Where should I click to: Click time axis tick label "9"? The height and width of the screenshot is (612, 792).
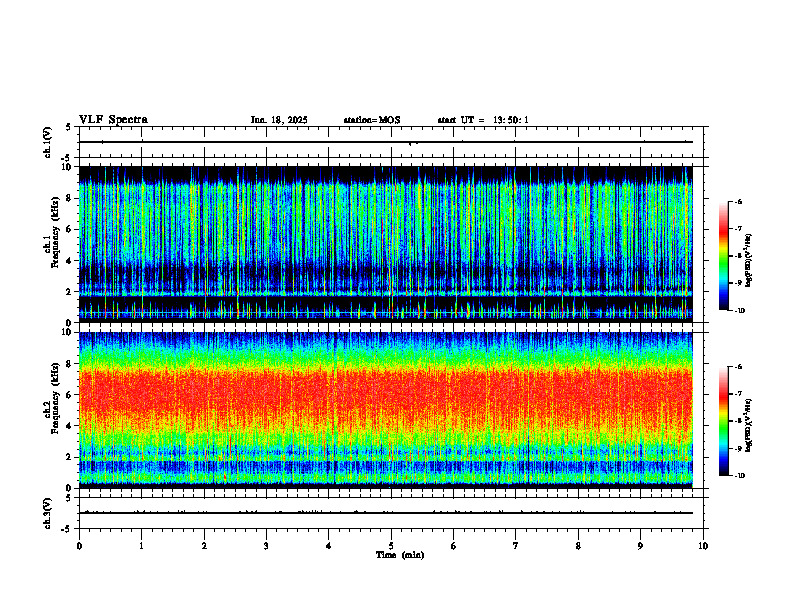pyautogui.click(x=640, y=546)
